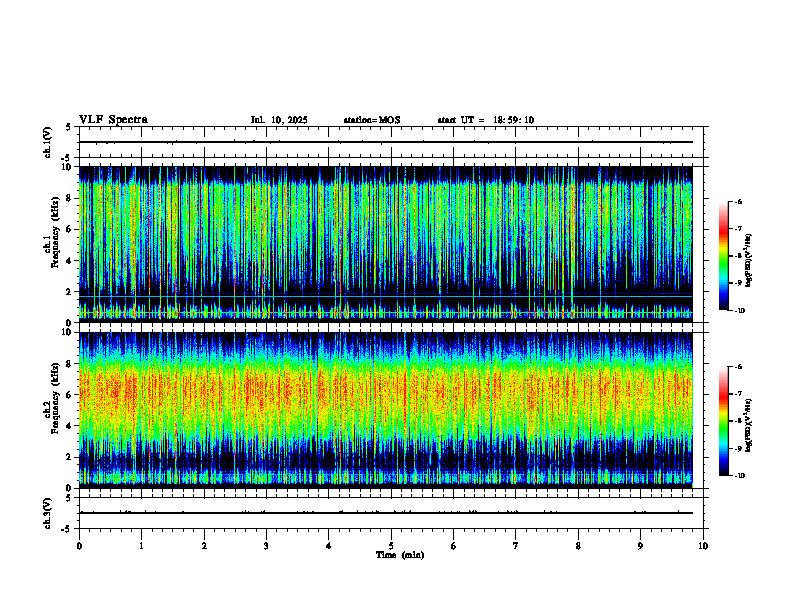Viewport: 792px width, 612px height.
Task: Click the "Time (min)" axis label
Action: [400, 555]
